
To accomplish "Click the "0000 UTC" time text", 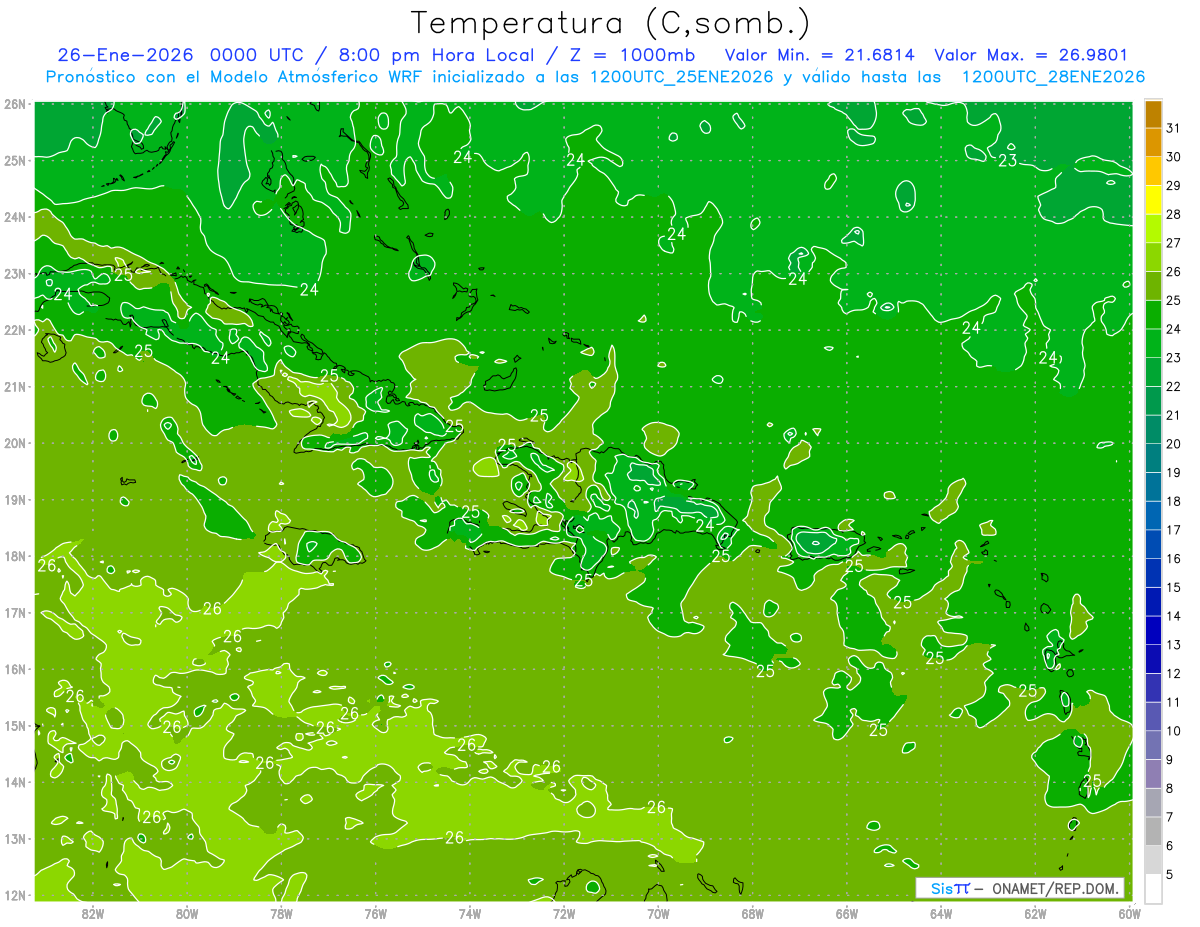I will [x=259, y=55].
